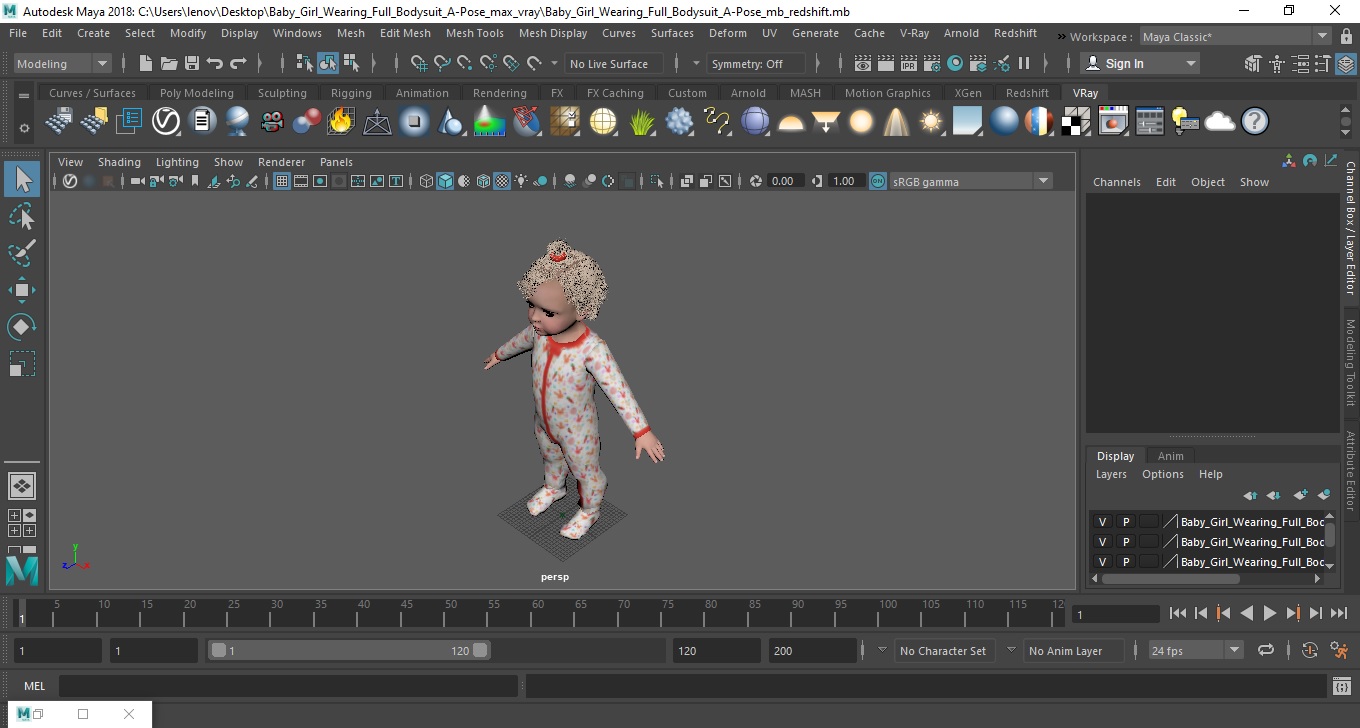Pause Viewport 2.0 update icon

1024,63
